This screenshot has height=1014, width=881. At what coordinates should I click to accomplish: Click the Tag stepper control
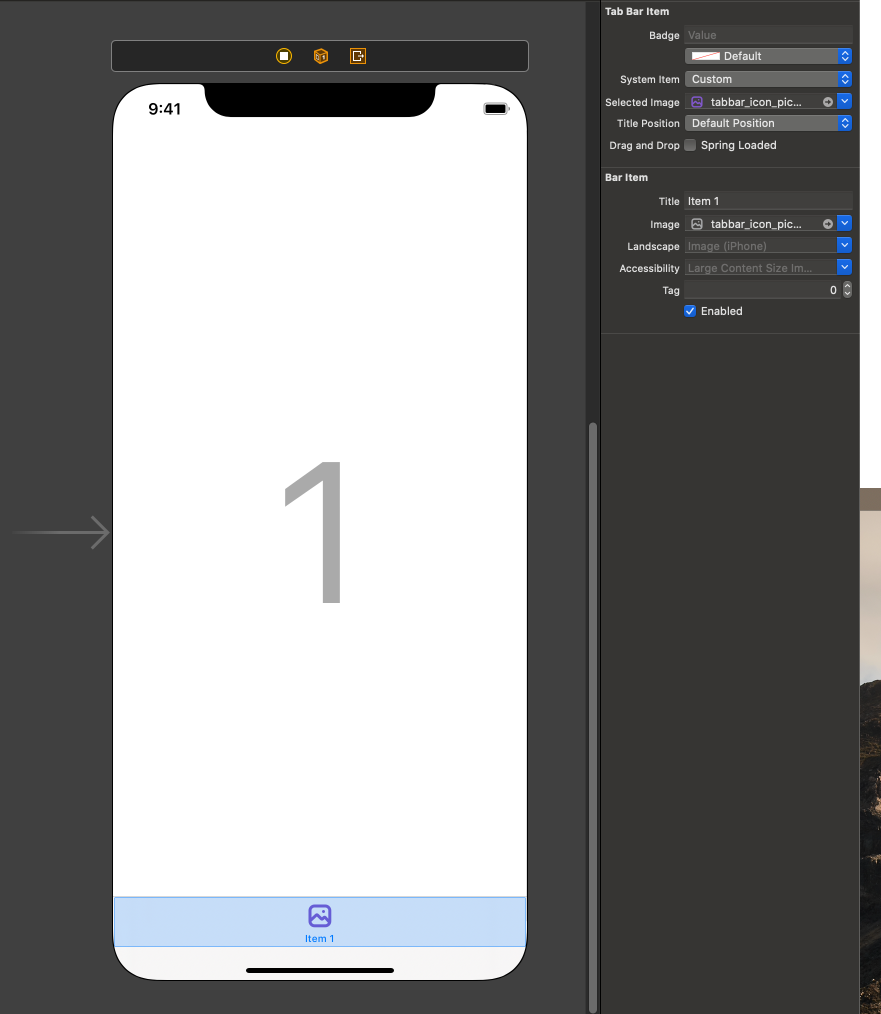847,290
